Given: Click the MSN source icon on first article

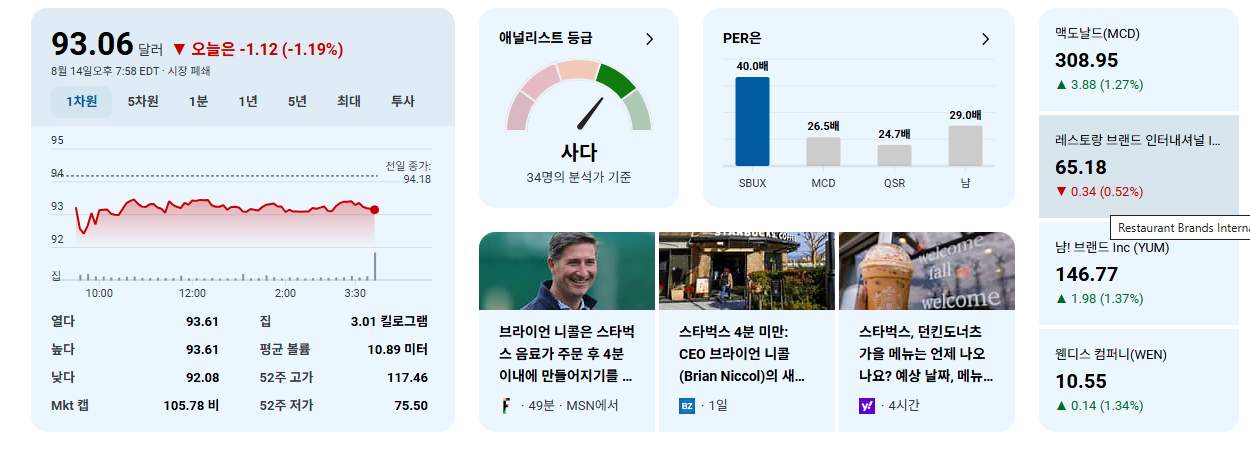Looking at the screenshot, I should click(x=507, y=406).
